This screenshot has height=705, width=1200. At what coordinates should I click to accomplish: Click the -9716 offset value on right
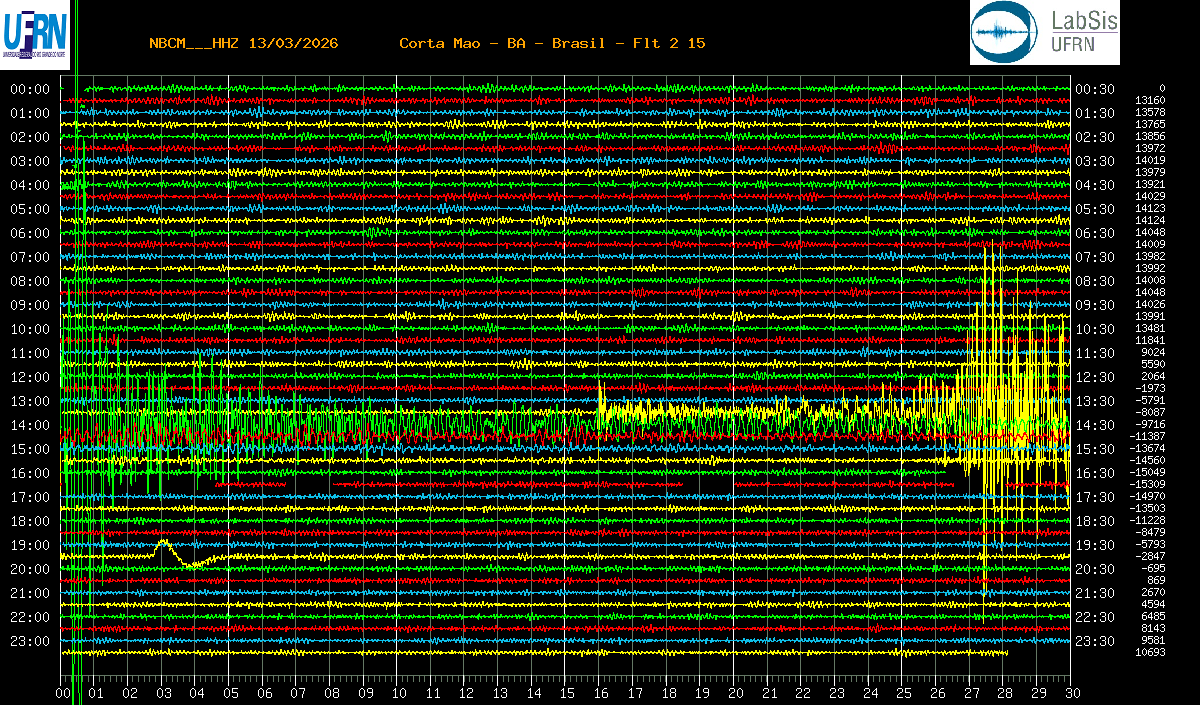tap(1149, 424)
